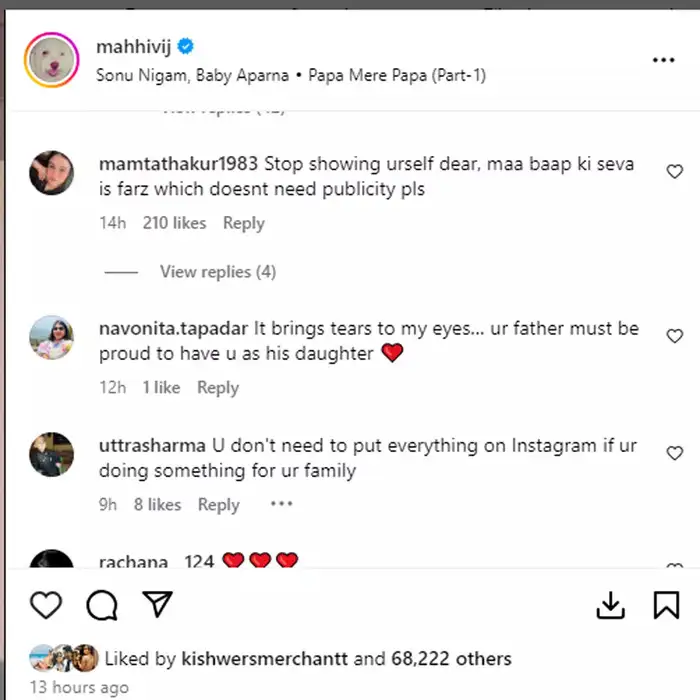Open the comment bubble icon
The image size is (700, 700).
coord(101,605)
